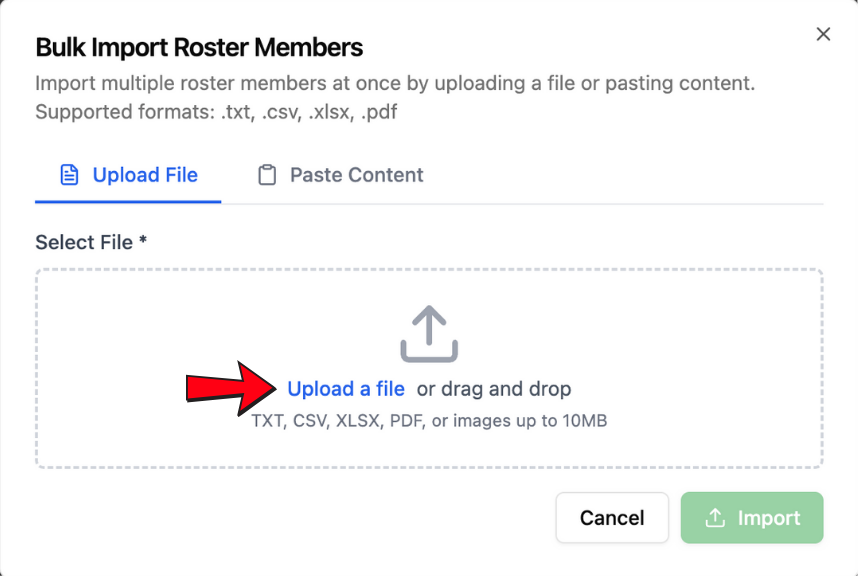Click the blue file icon in the active tab
858x576 pixels.
tap(69, 174)
